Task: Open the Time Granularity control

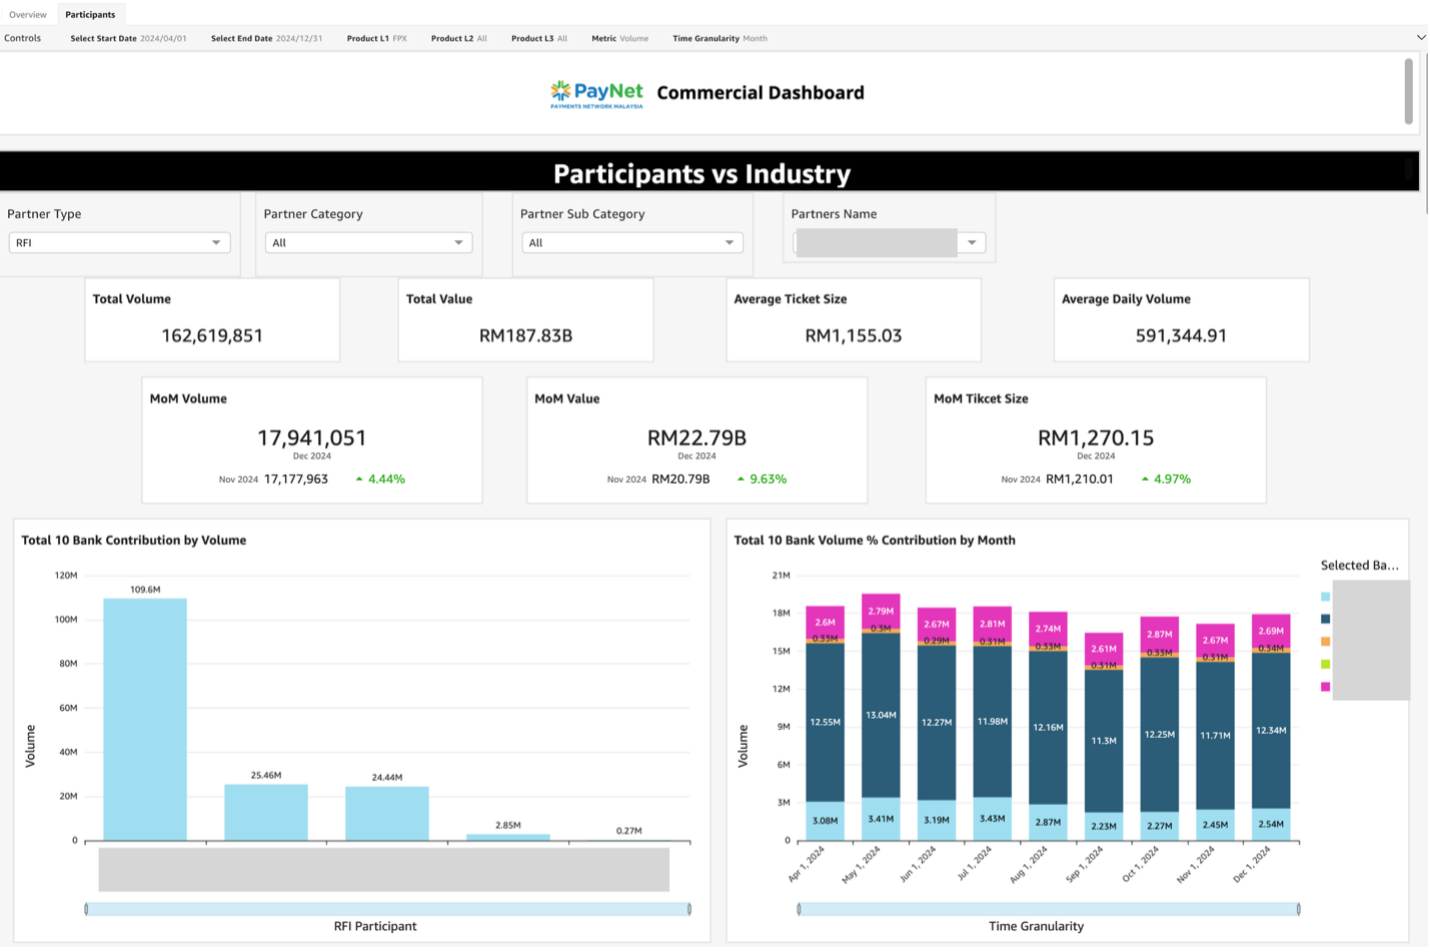Action: point(719,38)
